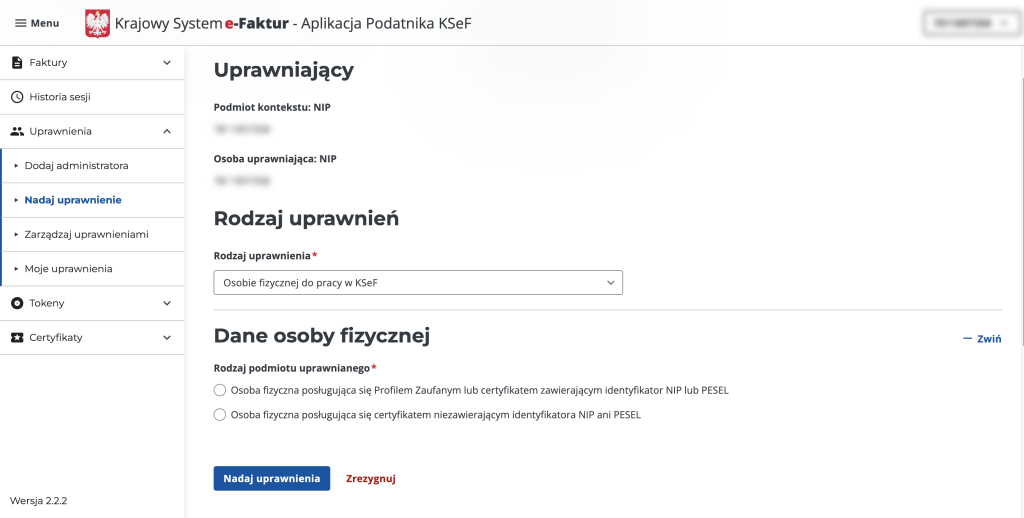Expand the Faktury section chevron
This screenshot has width=1024, height=518.
[x=167, y=63]
